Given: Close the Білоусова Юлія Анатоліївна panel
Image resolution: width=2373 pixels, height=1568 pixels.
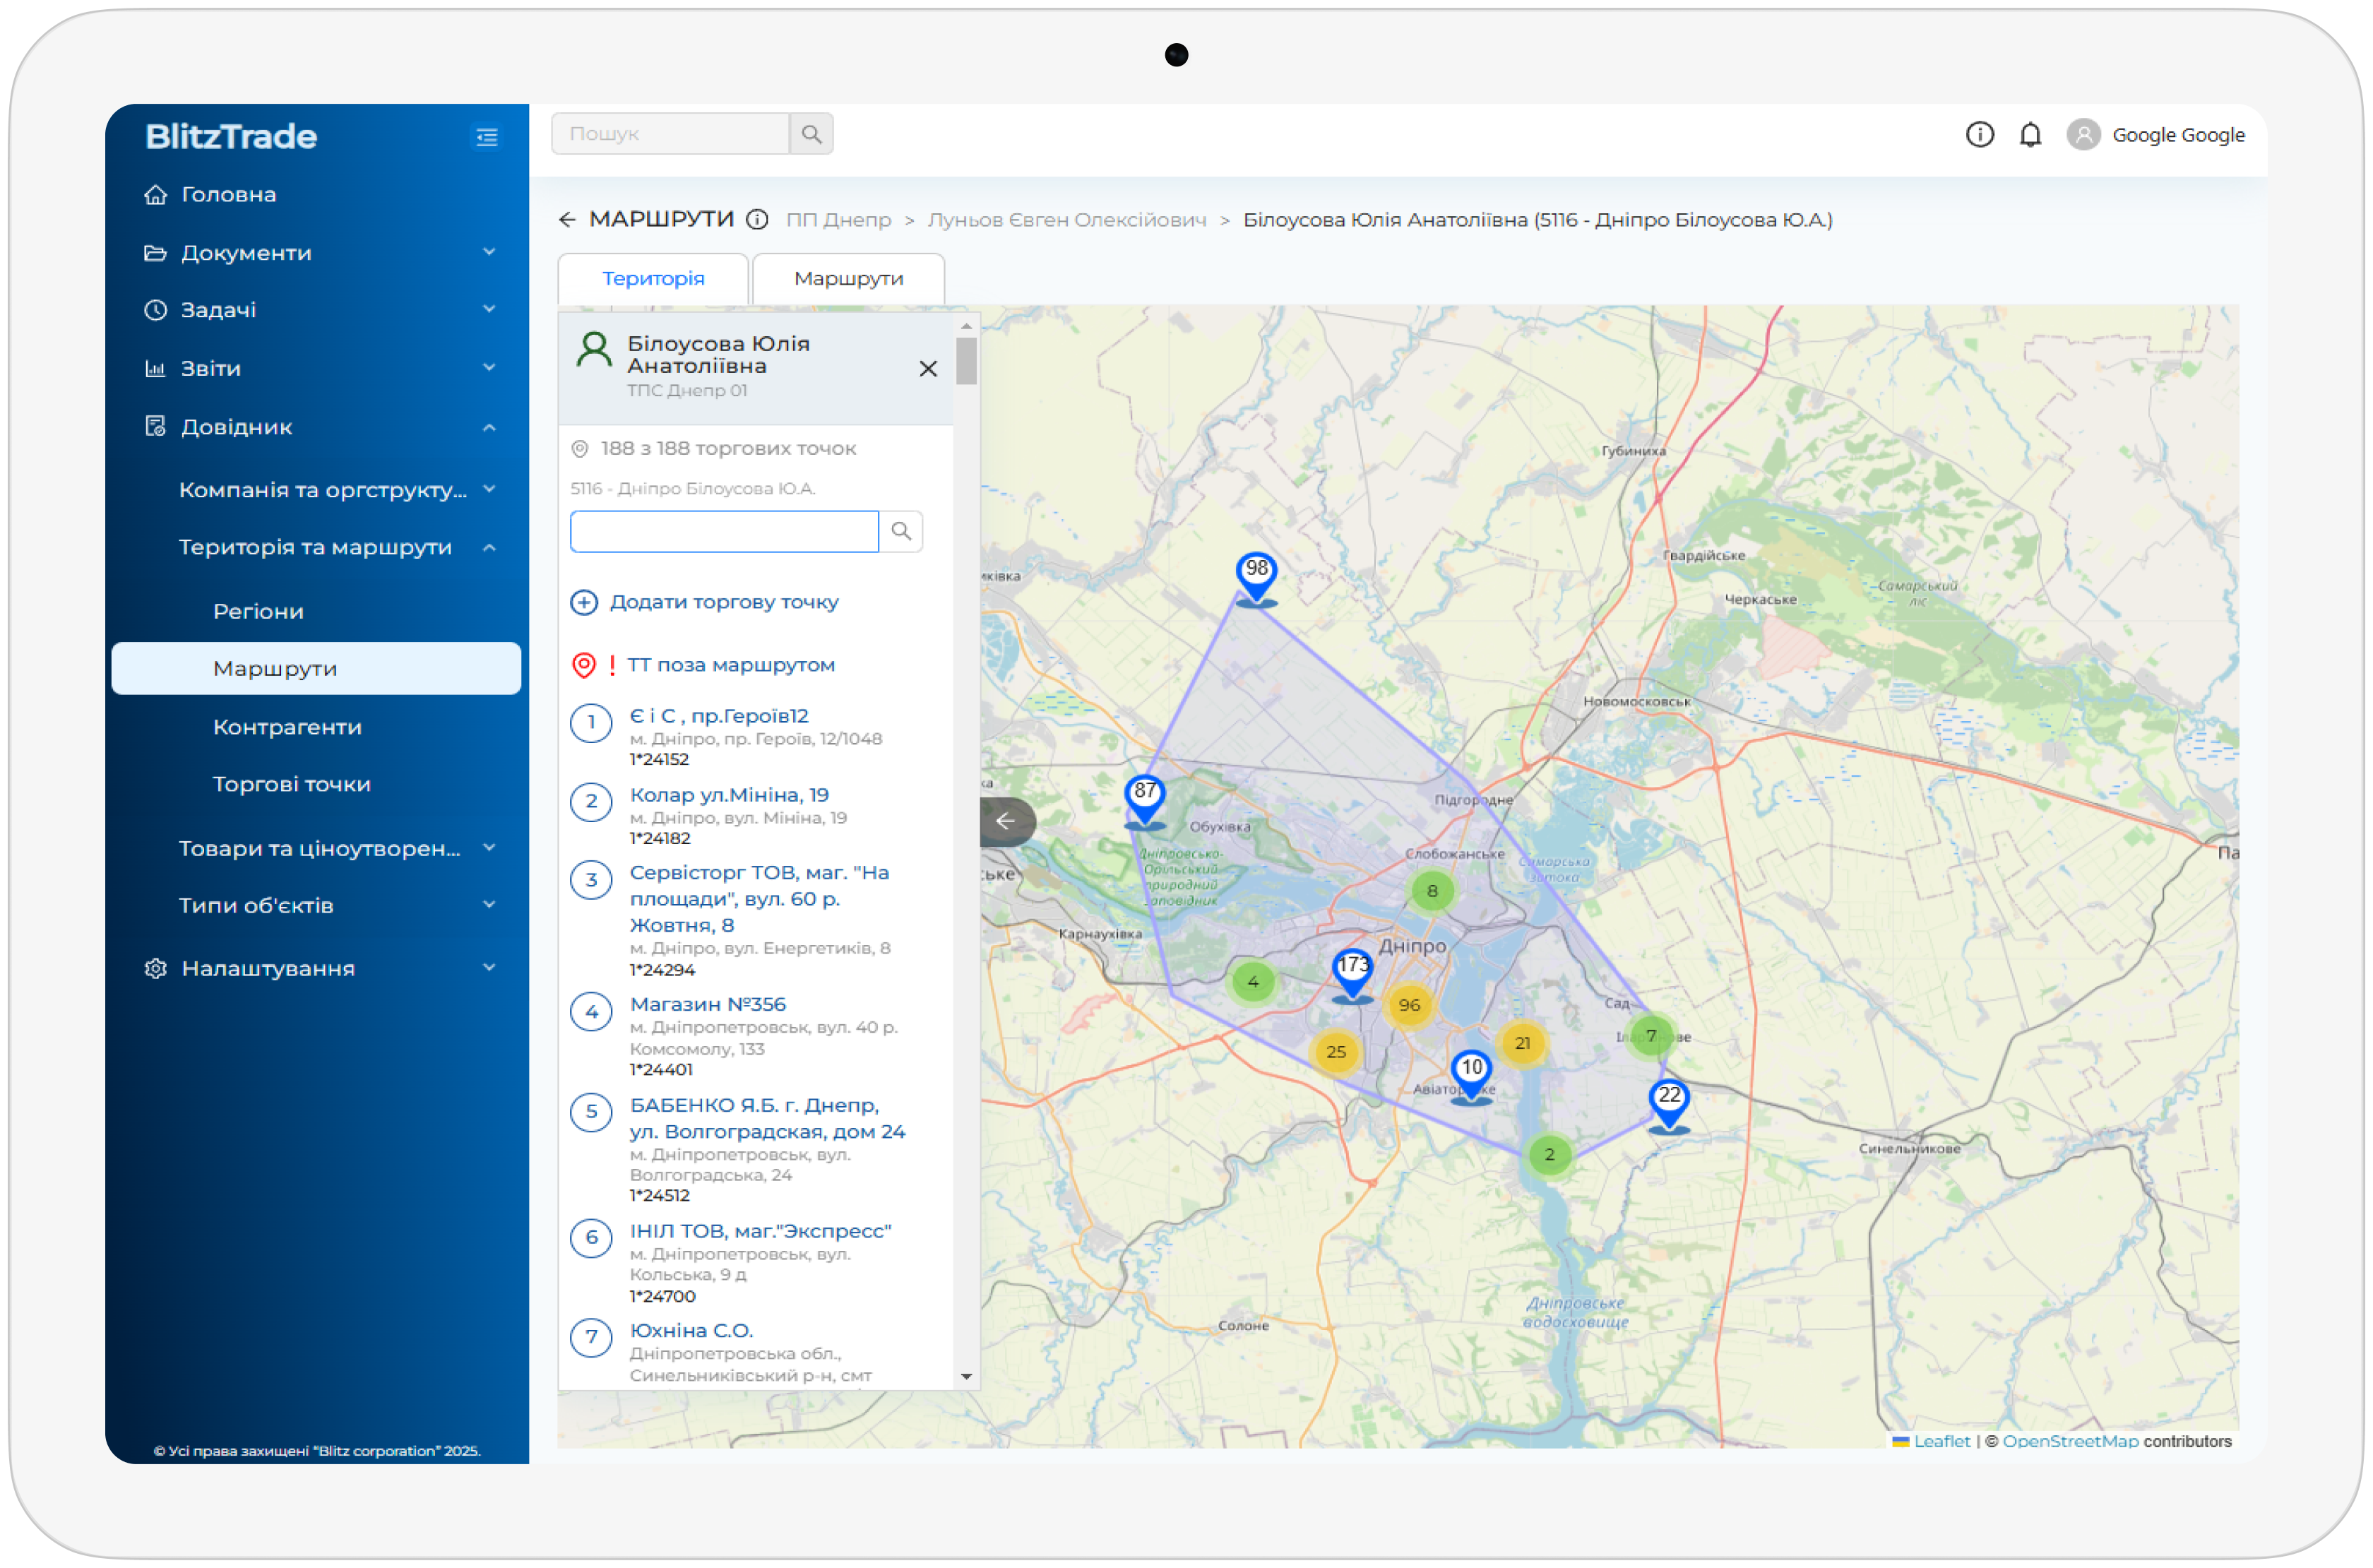Looking at the screenshot, I should point(928,369).
